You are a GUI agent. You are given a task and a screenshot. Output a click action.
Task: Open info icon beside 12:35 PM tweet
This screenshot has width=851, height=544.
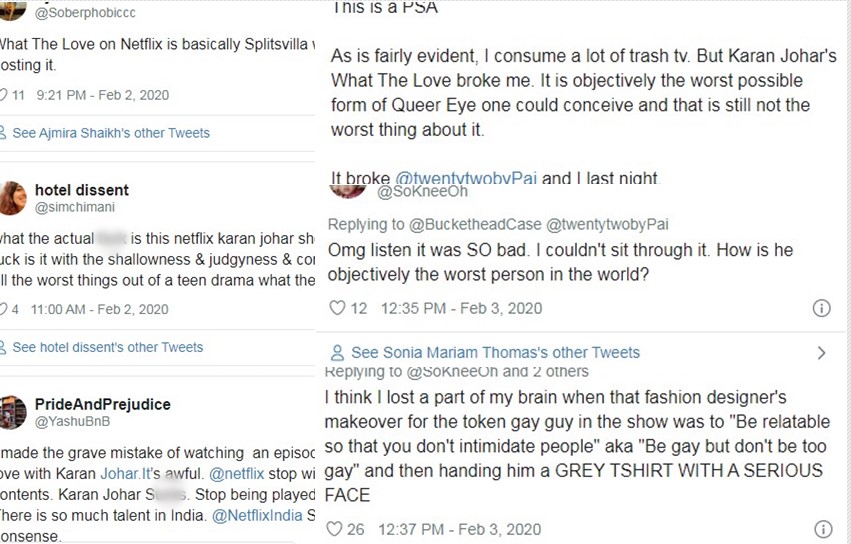pyautogui.click(x=821, y=308)
